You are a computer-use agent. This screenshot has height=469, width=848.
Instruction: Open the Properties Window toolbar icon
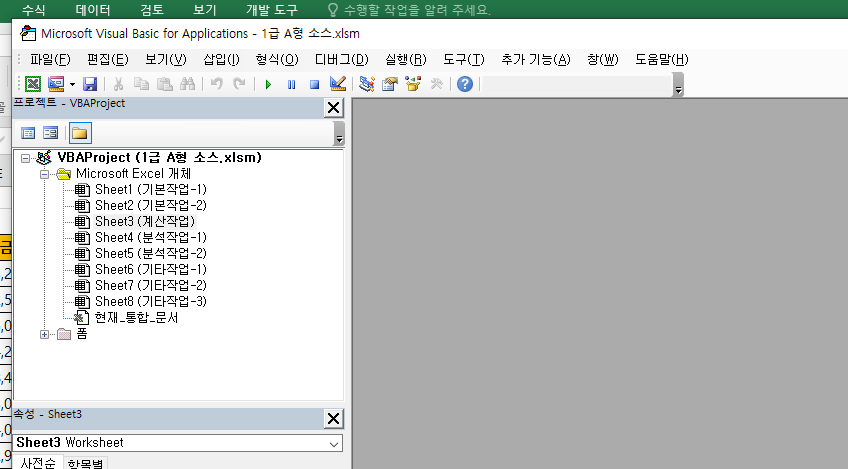point(389,84)
